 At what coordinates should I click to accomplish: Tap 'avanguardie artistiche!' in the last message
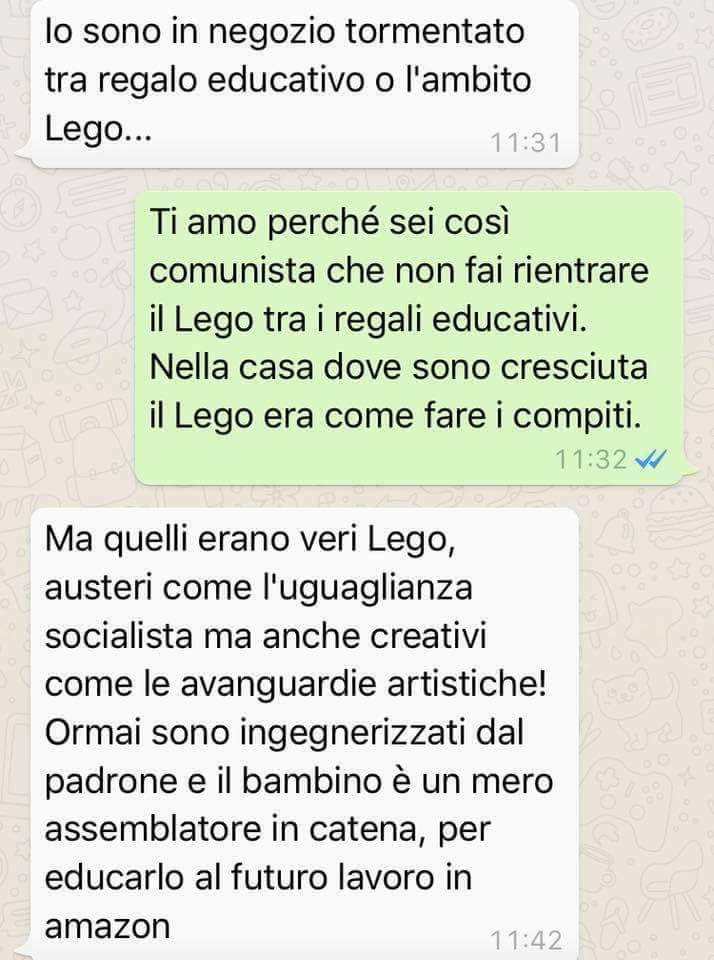pyautogui.click(x=363, y=684)
